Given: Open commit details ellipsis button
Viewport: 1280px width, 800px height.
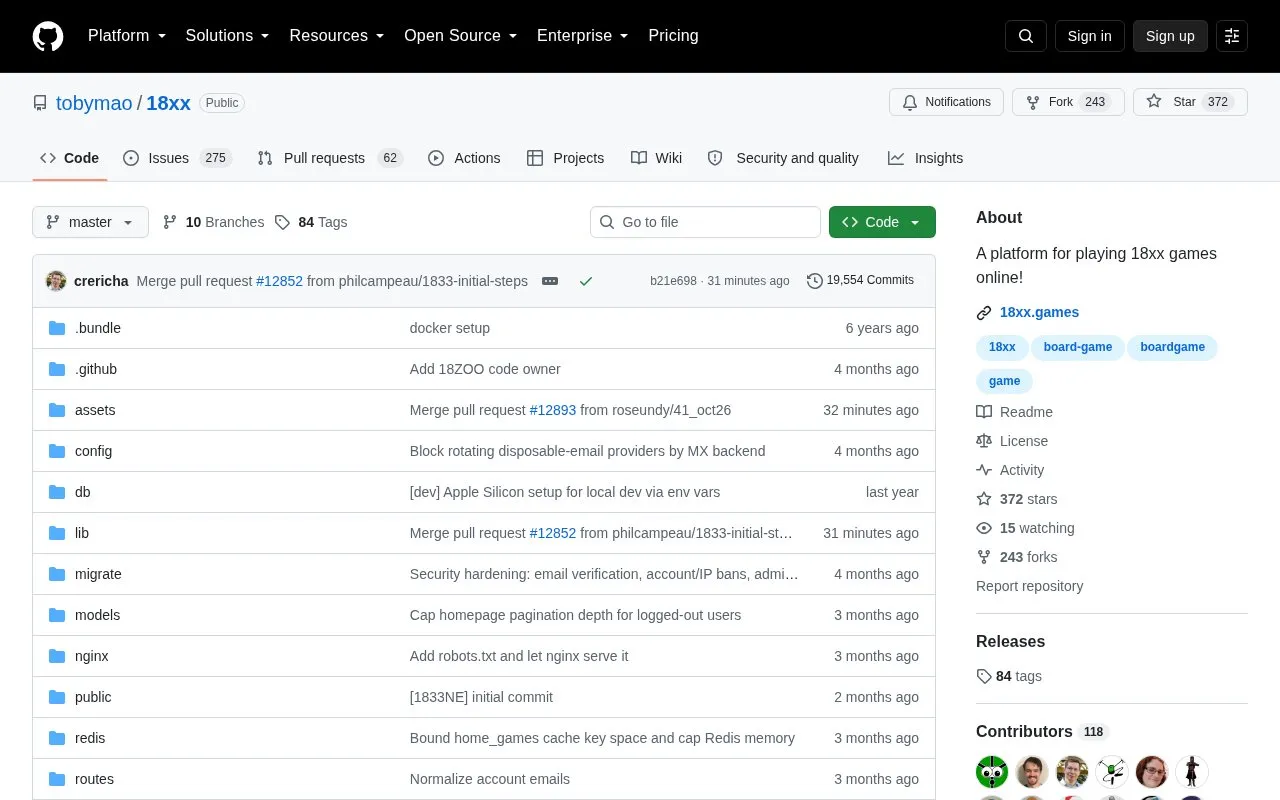Looking at the screenshot, I should pyautogui.click(x=550, y=281).
